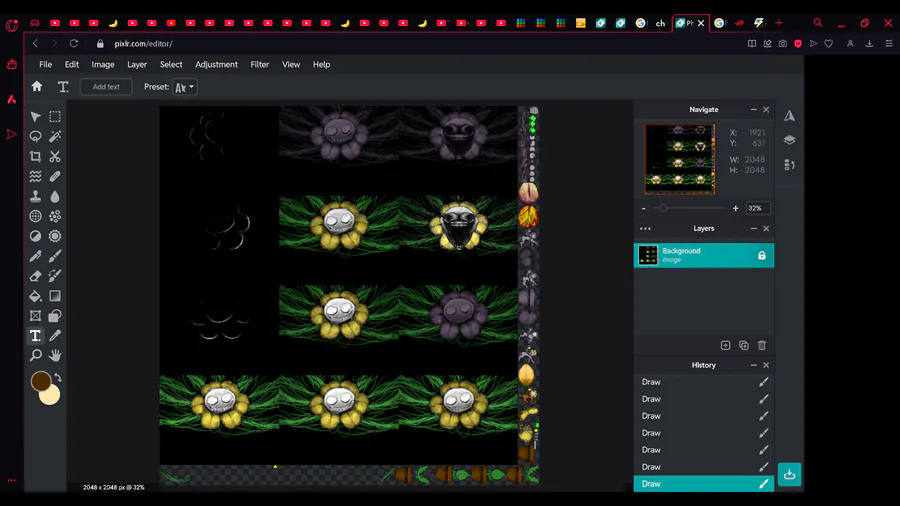The image size is (900, 506).
Task: Pick the Fill paint bucket tool
Action: 36,296
